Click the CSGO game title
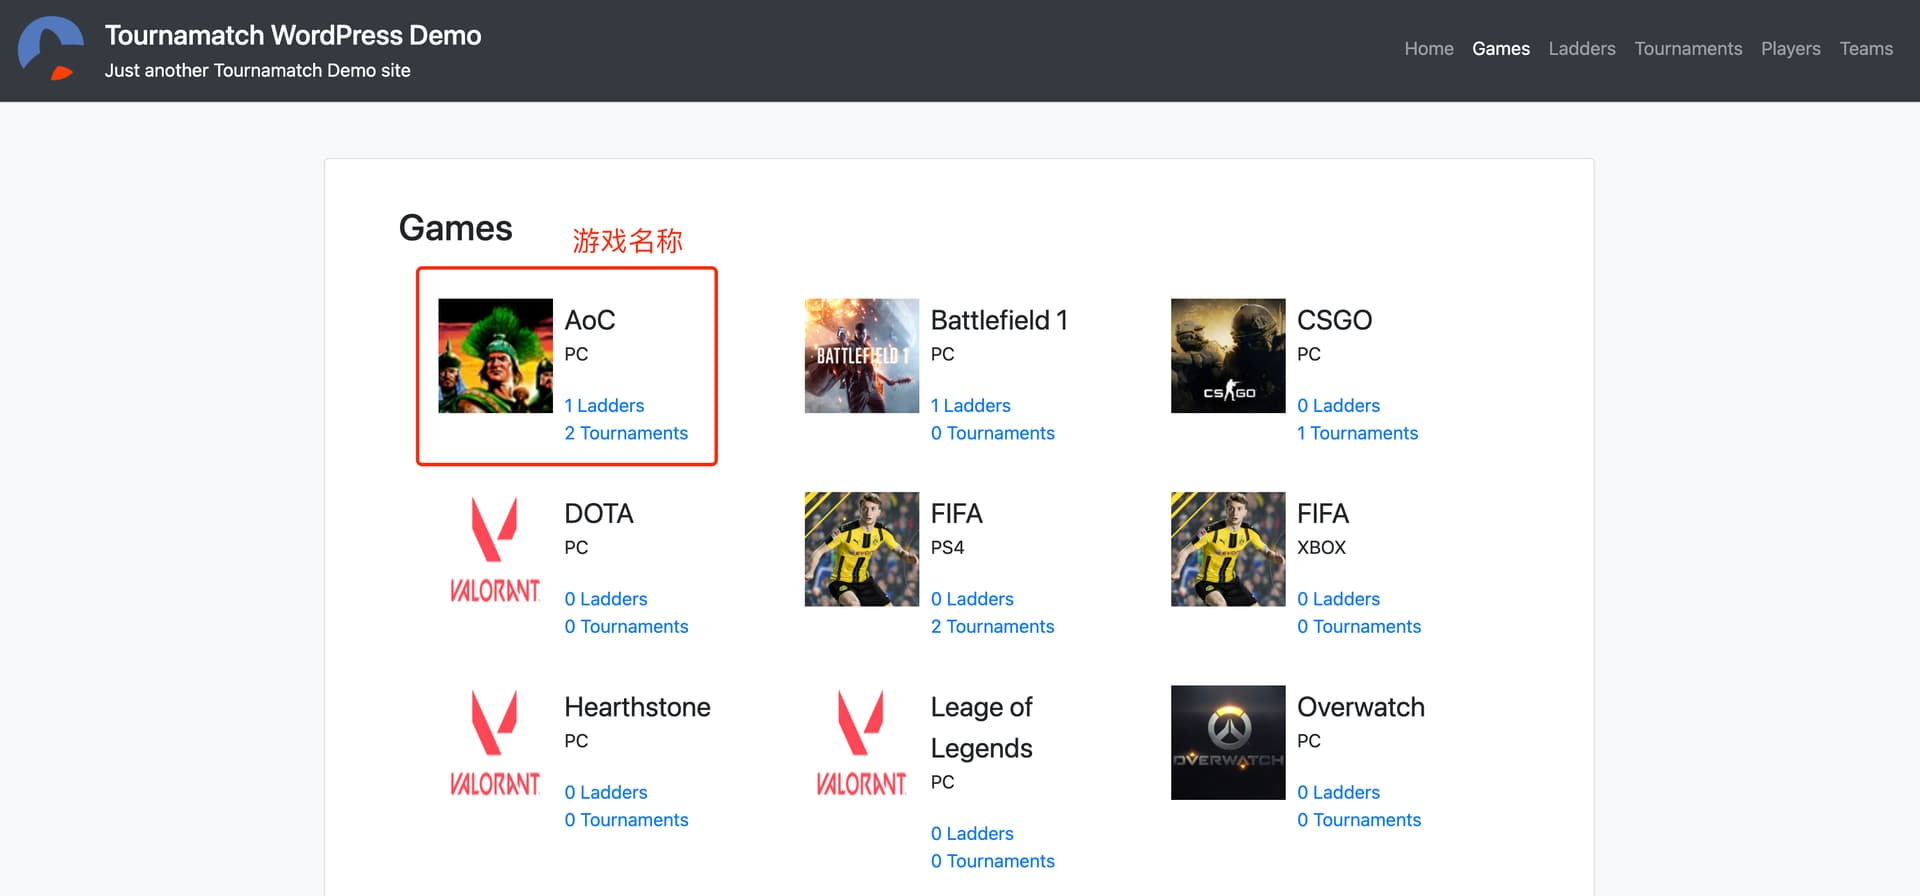The width and height of the screenshot is (1920, 896). pos(1334,320)
